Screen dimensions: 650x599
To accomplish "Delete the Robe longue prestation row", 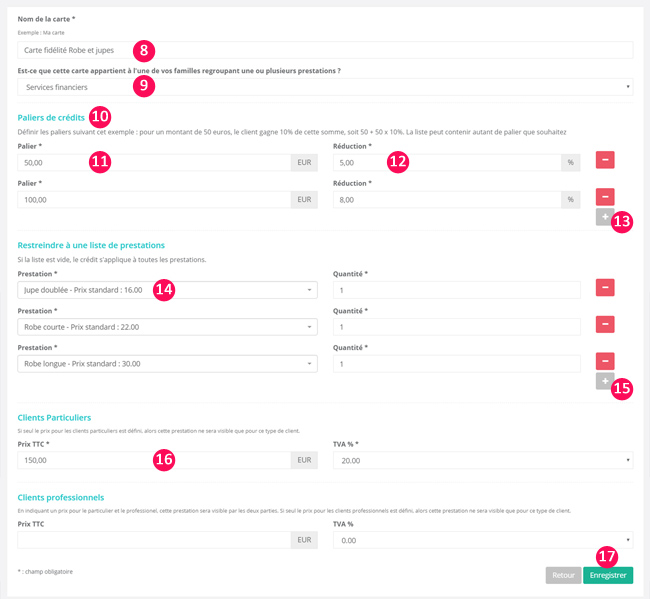I will [x=605, y=361].
